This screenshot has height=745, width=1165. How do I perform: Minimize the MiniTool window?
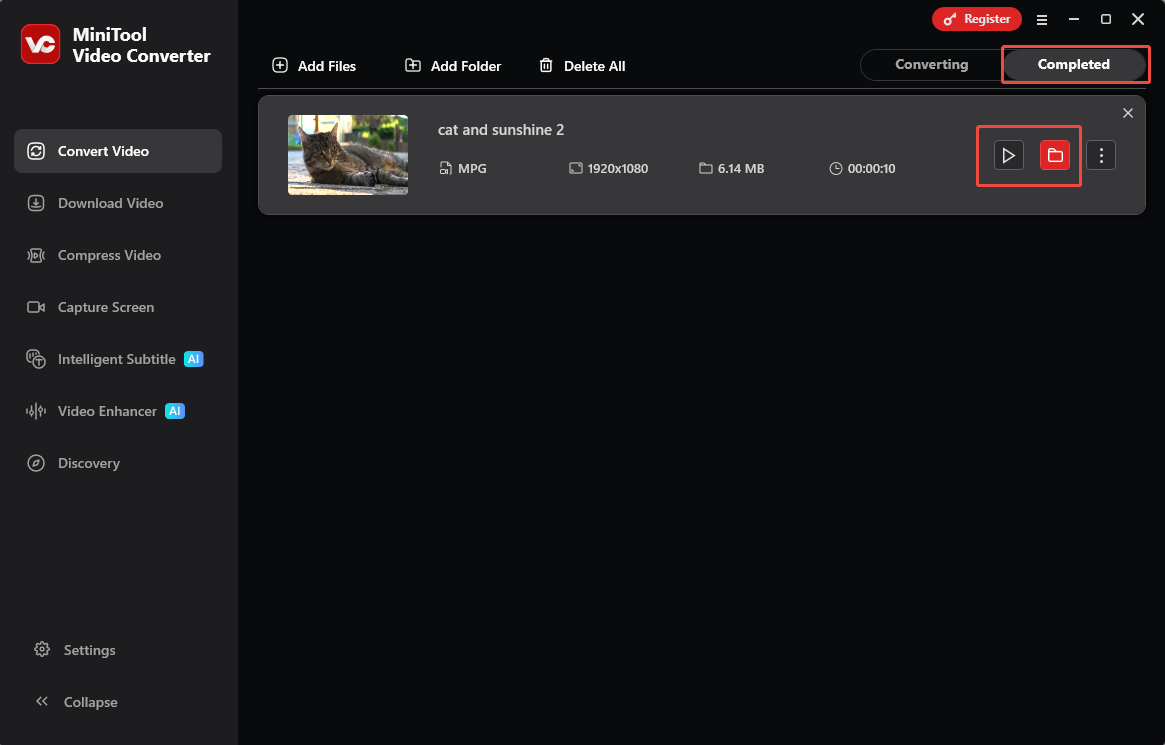coord(1074,19)
